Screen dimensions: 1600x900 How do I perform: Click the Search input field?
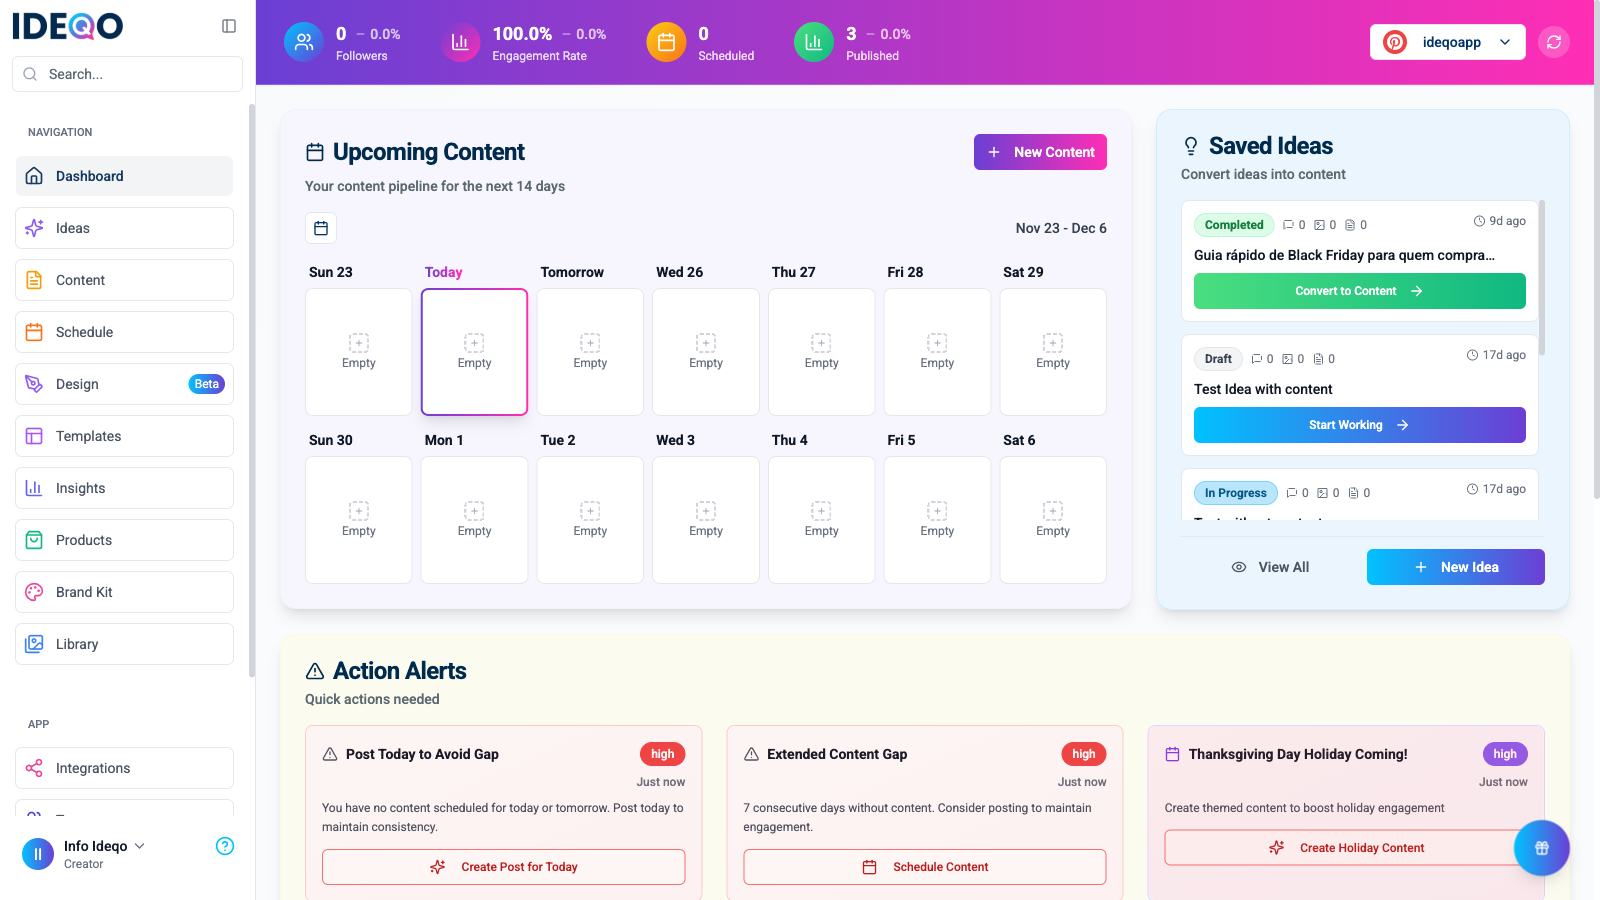click(126, 73)
